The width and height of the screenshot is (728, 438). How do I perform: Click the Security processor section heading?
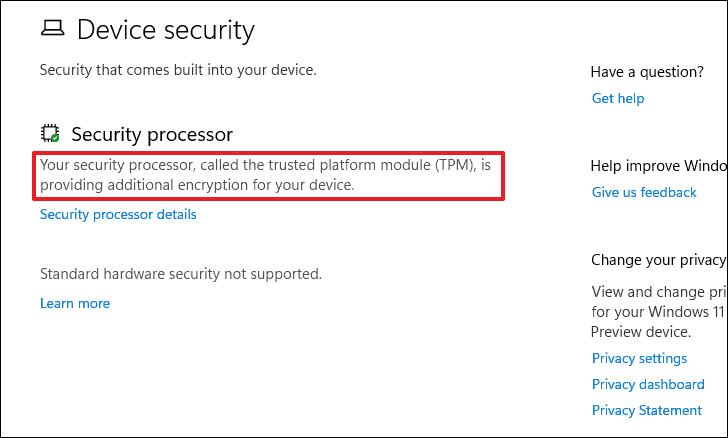click(152, 134)
